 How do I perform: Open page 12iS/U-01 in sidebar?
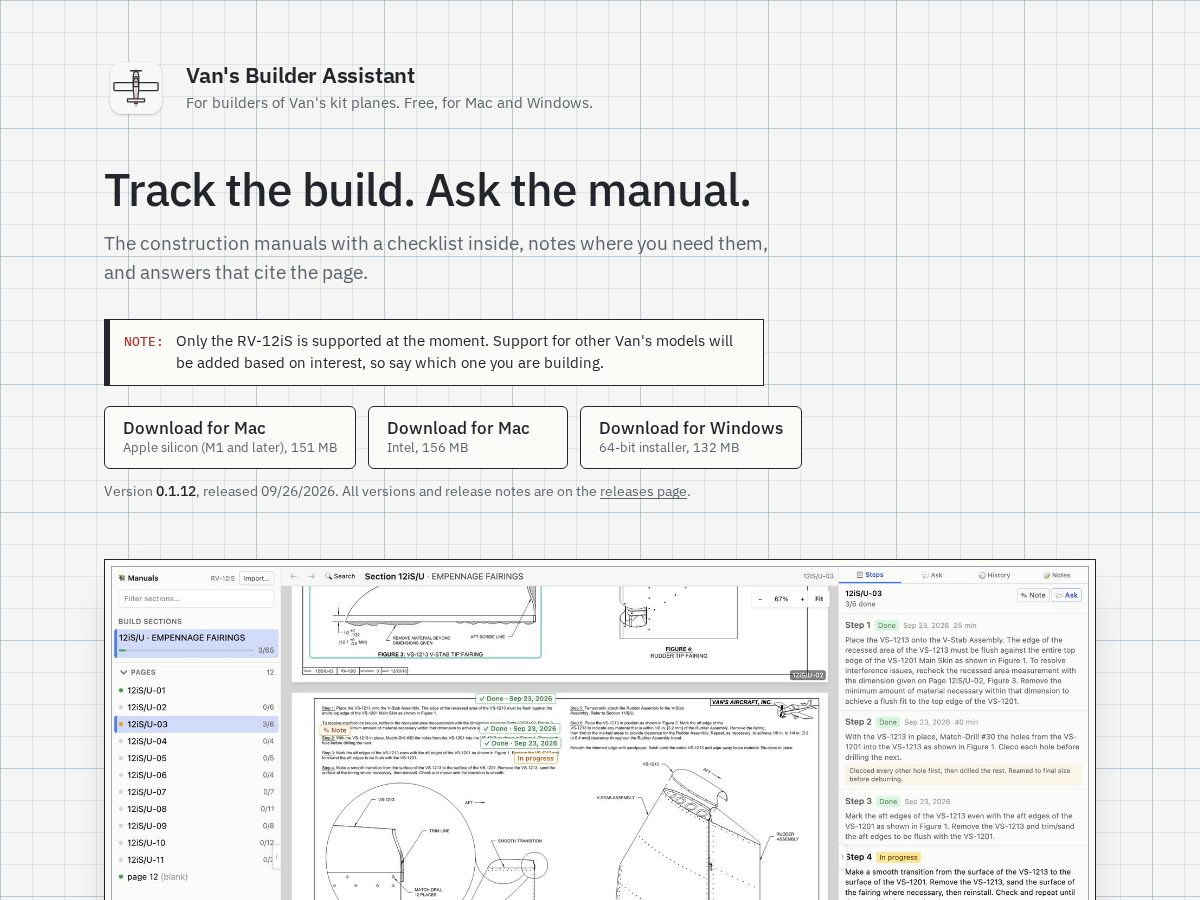(196, 690)
